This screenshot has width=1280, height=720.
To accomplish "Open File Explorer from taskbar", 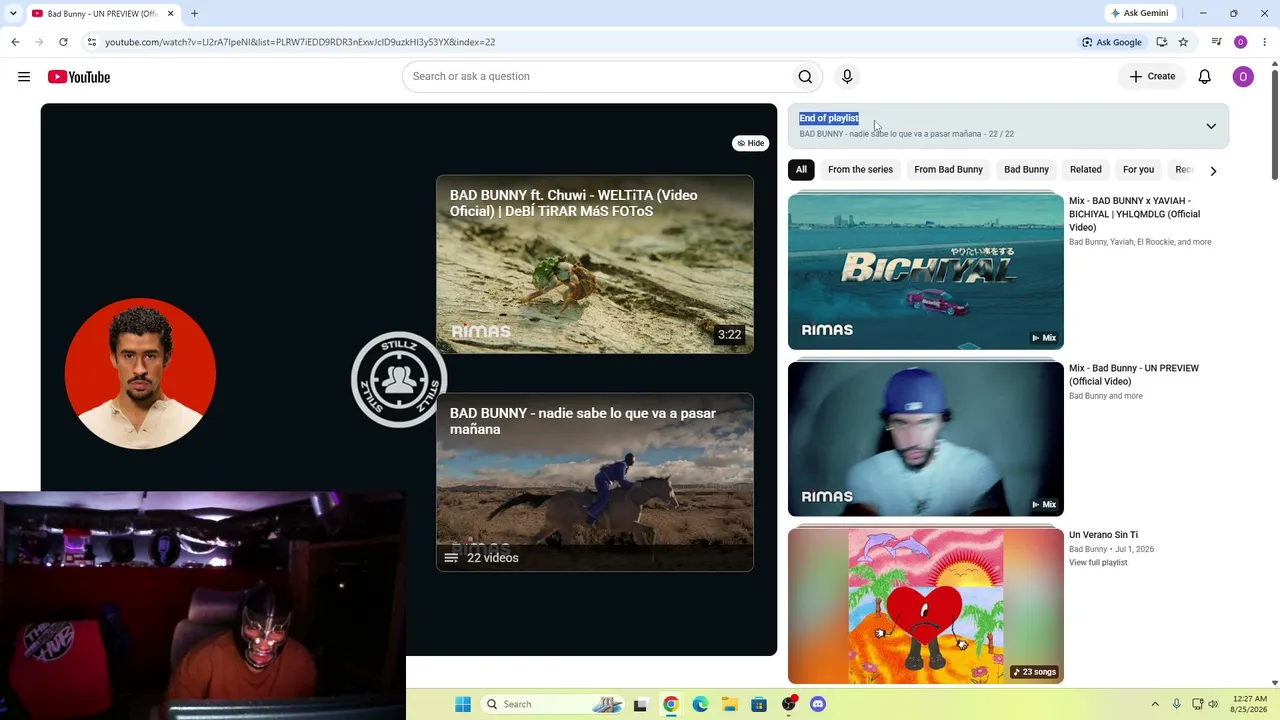I will tap(730, 704).
